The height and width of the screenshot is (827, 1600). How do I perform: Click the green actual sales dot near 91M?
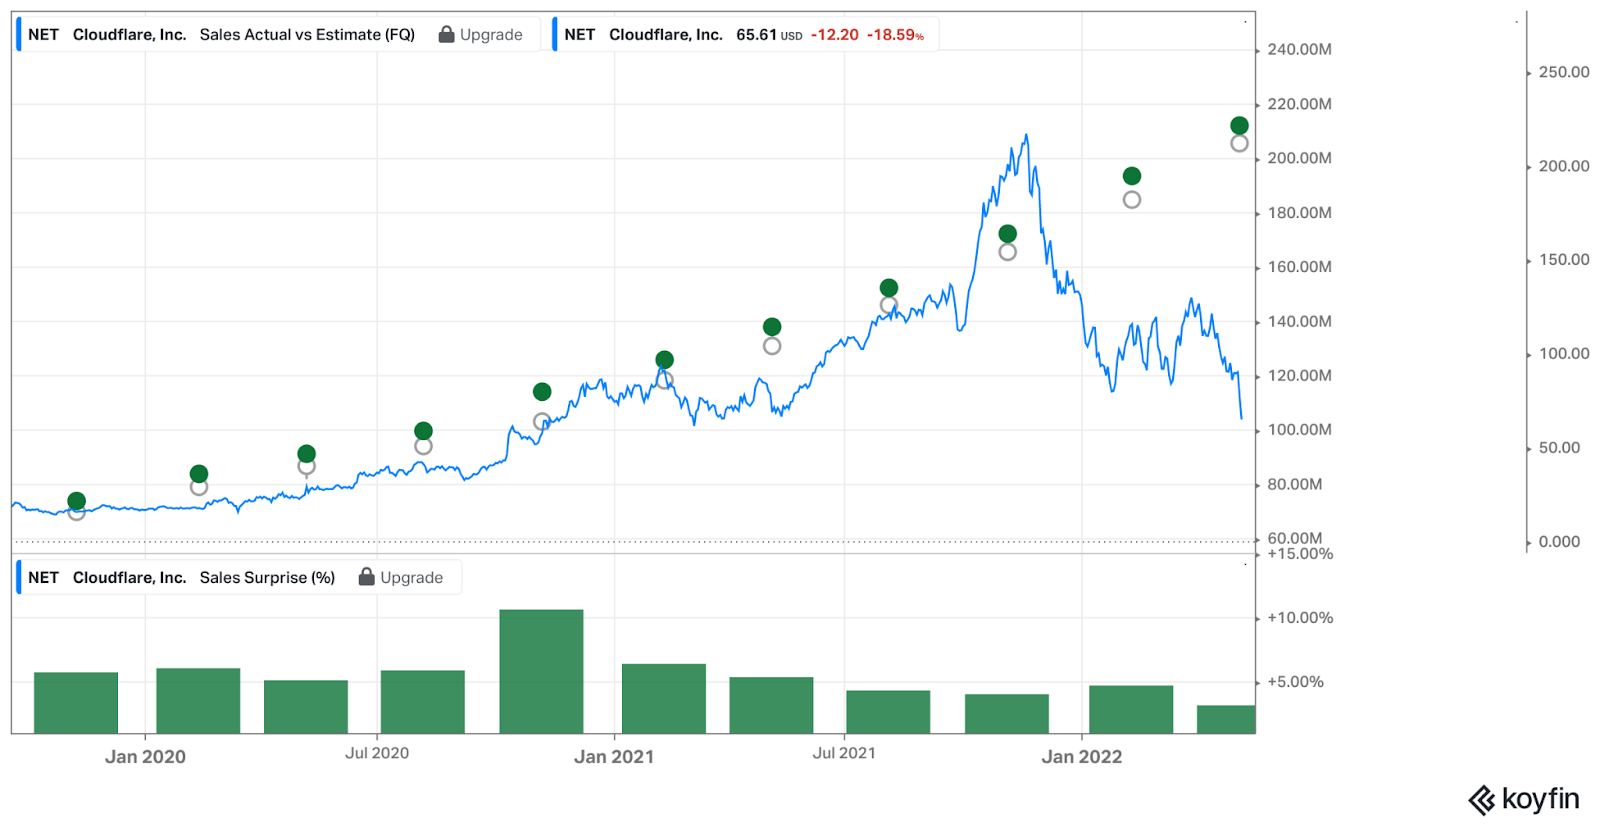tap(307, 454)
